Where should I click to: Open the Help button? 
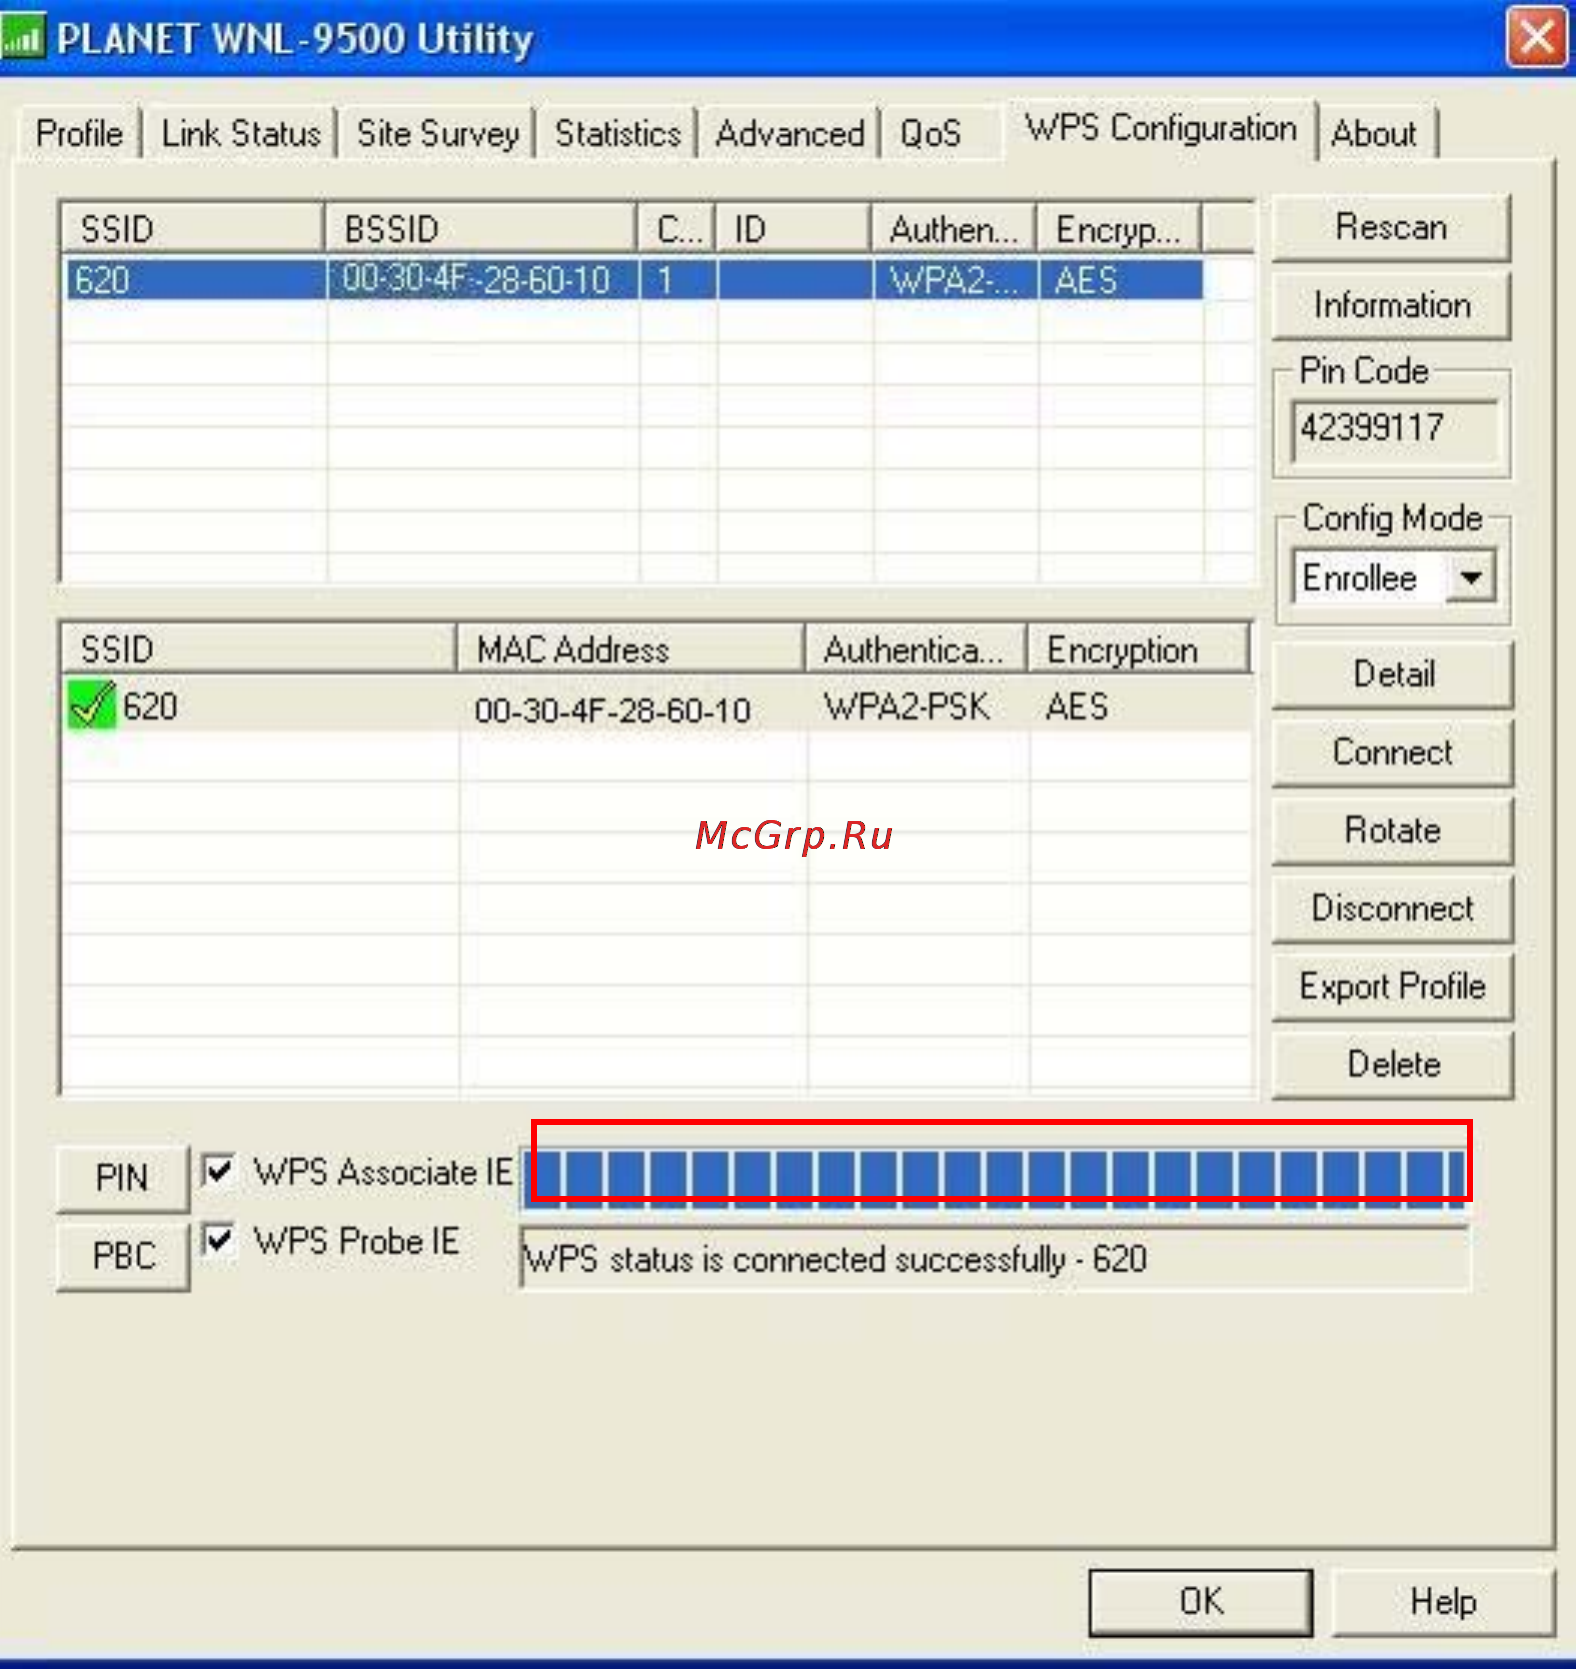(1443, 1602)
